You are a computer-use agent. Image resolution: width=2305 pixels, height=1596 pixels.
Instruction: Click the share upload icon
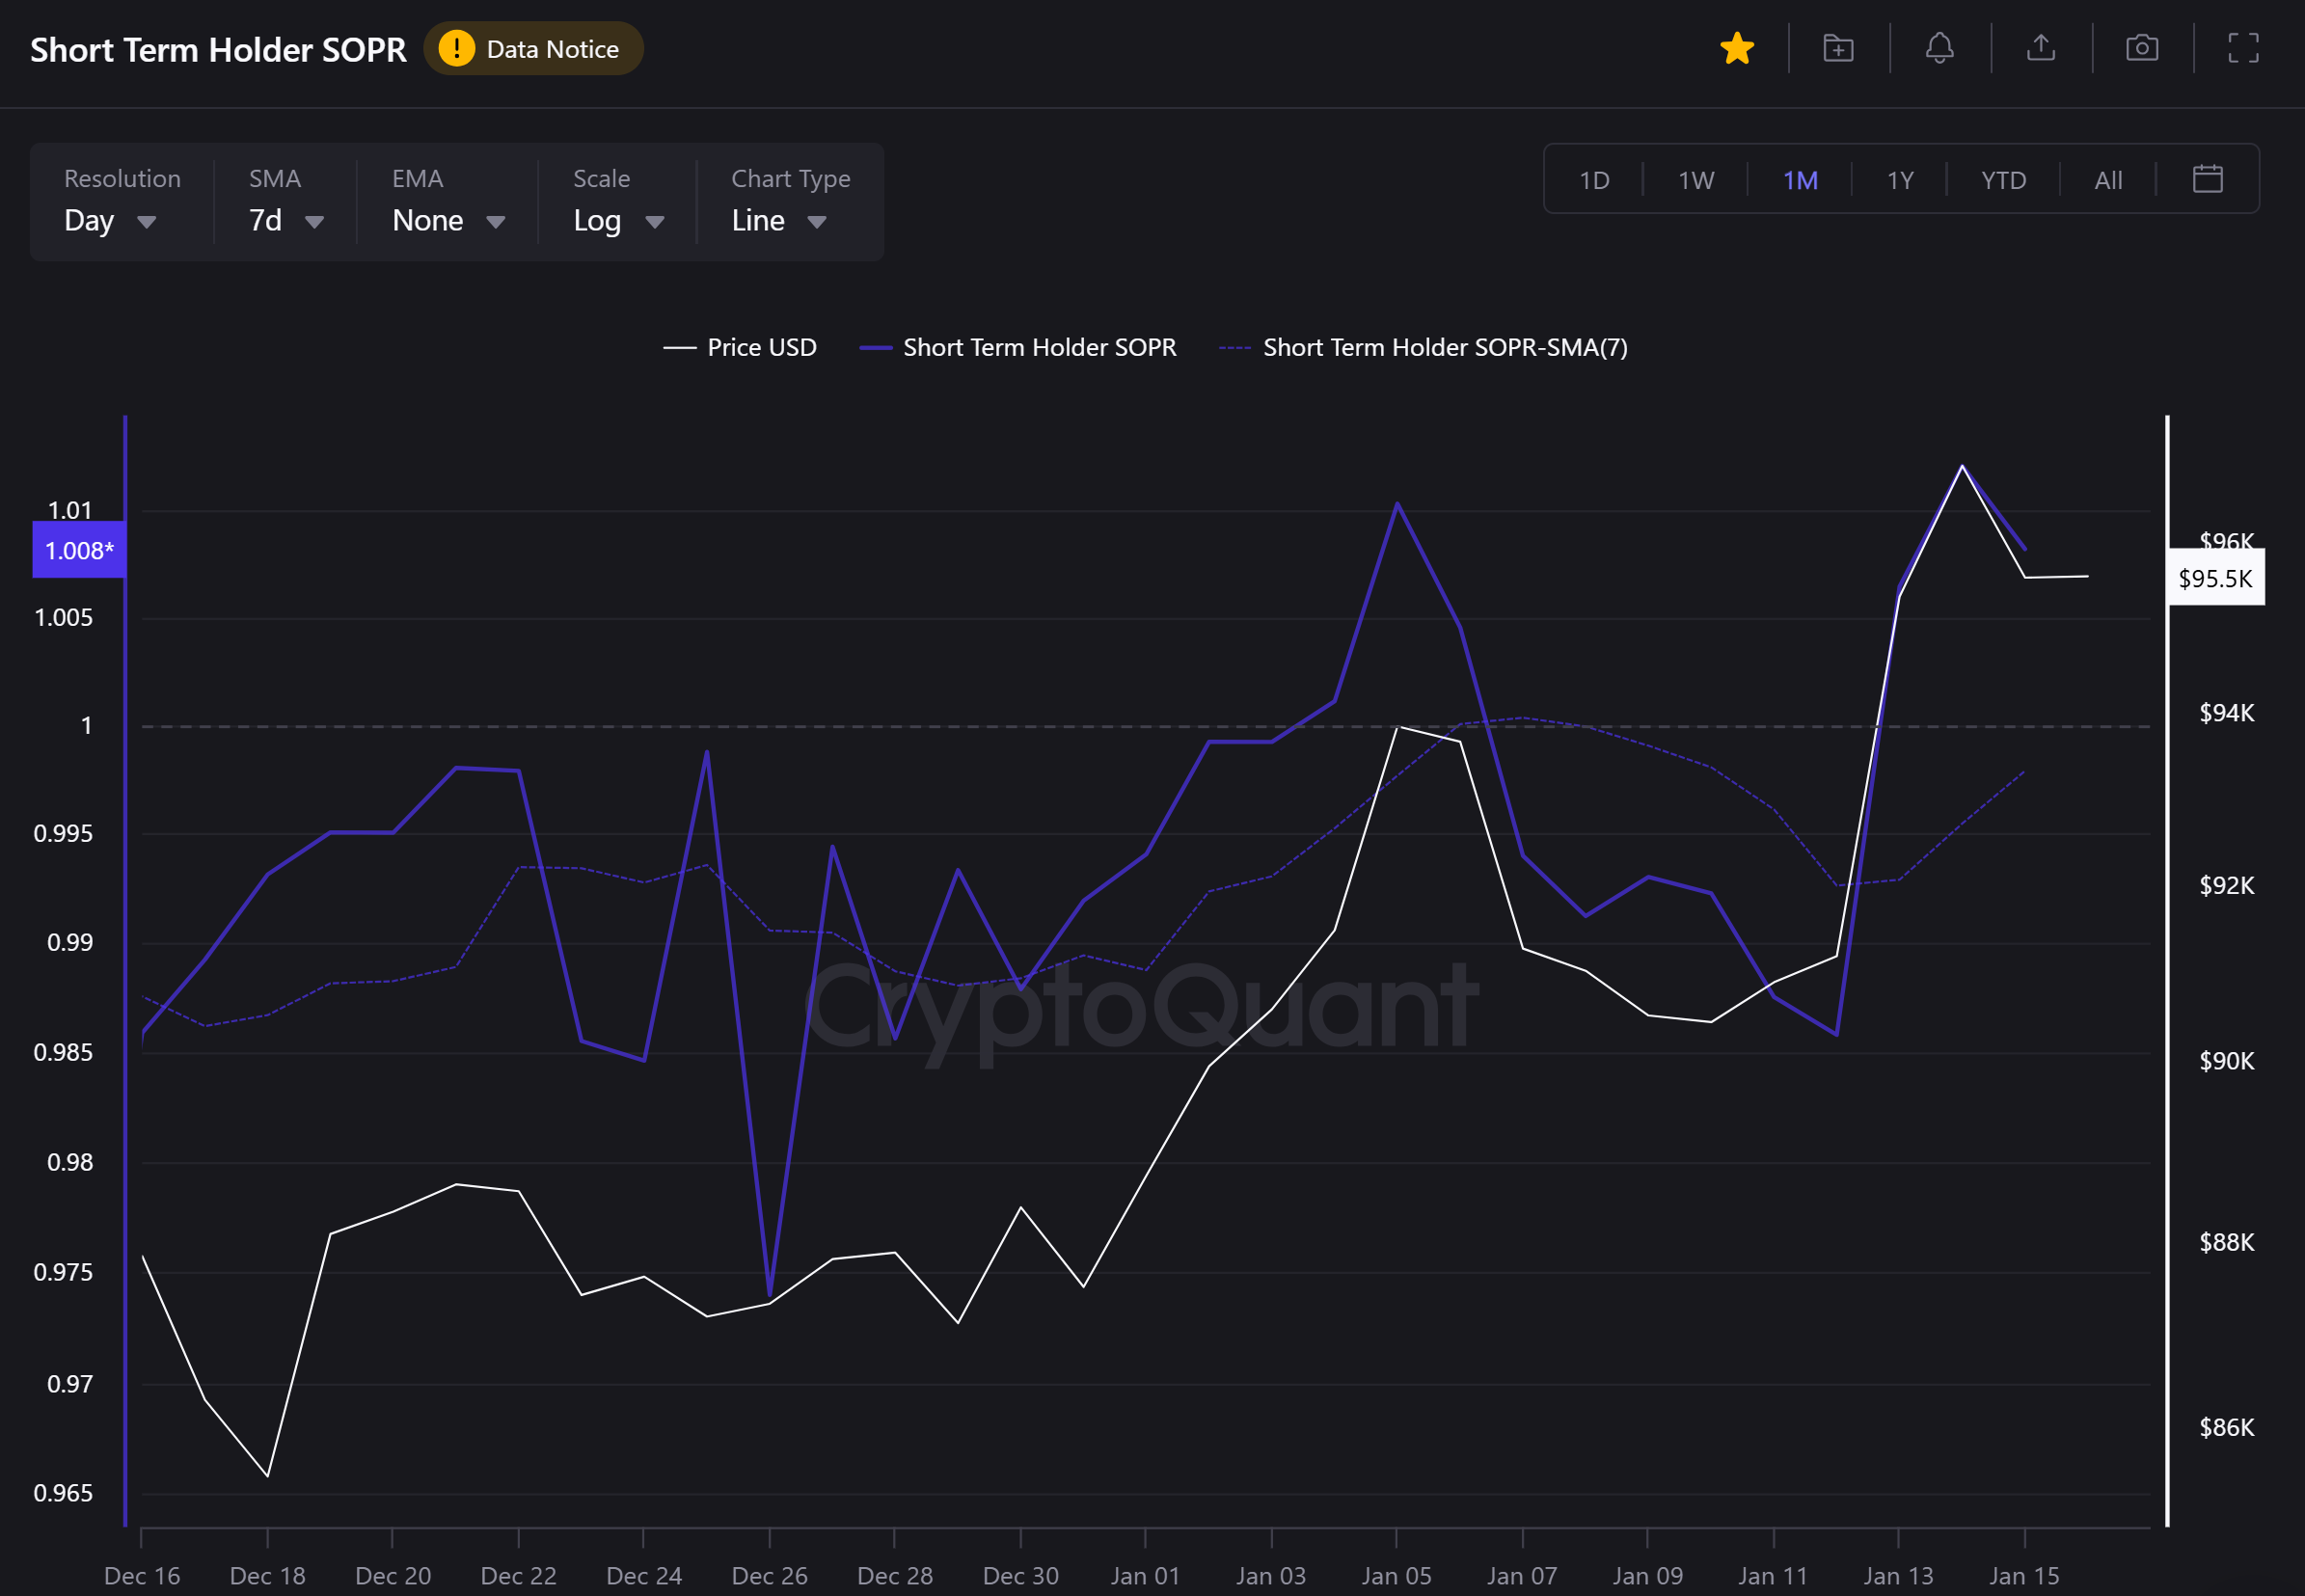[x=2040, y=48]
